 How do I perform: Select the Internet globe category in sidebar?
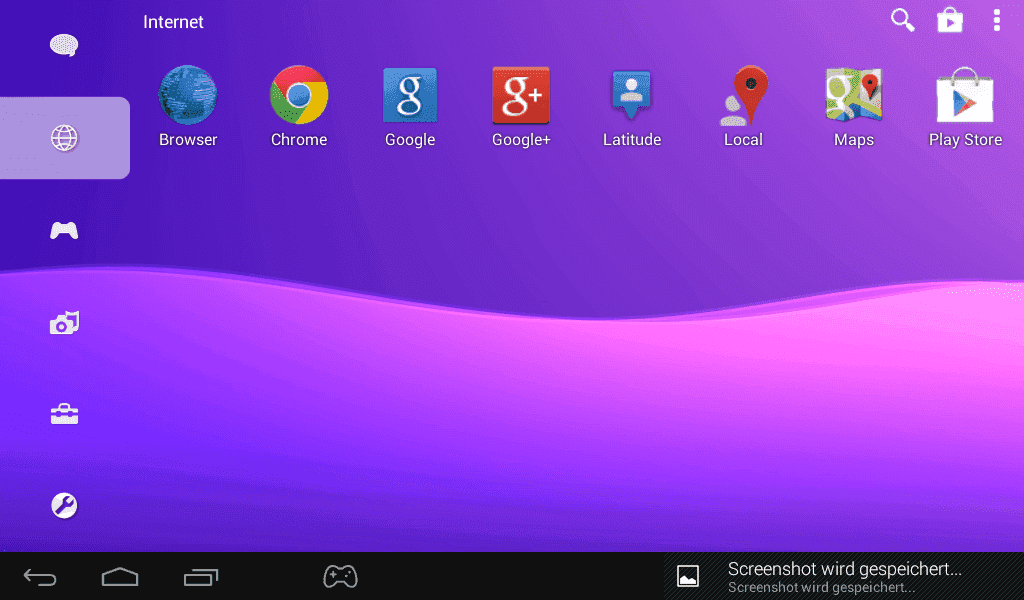point(65,138)
